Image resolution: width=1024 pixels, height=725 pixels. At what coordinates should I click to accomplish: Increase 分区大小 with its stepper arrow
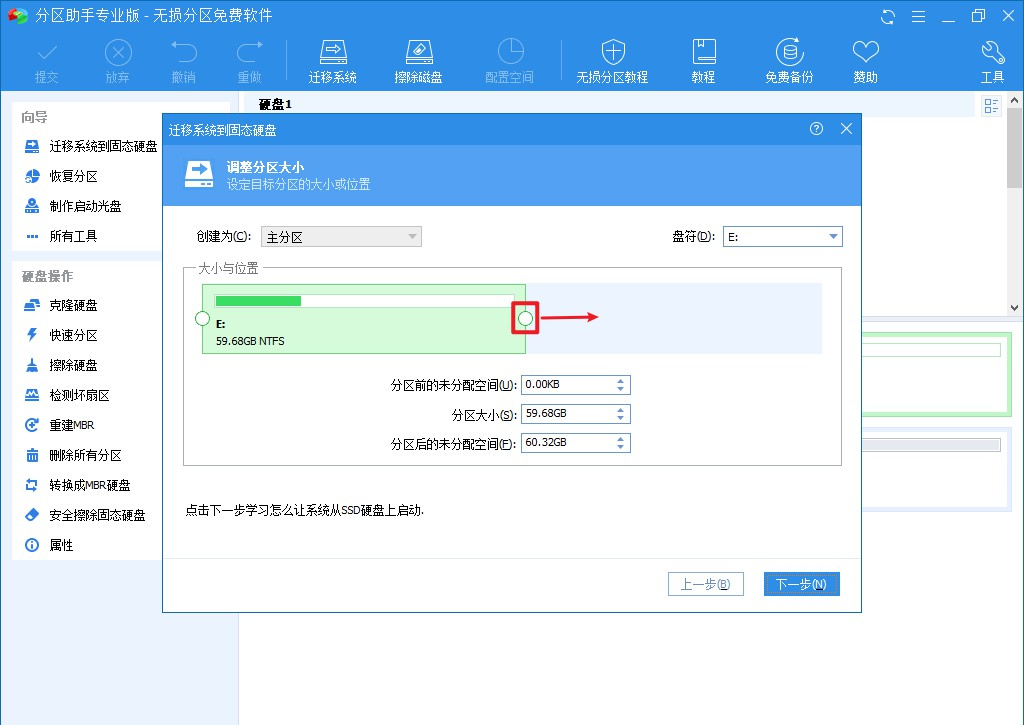click(621, 410)
